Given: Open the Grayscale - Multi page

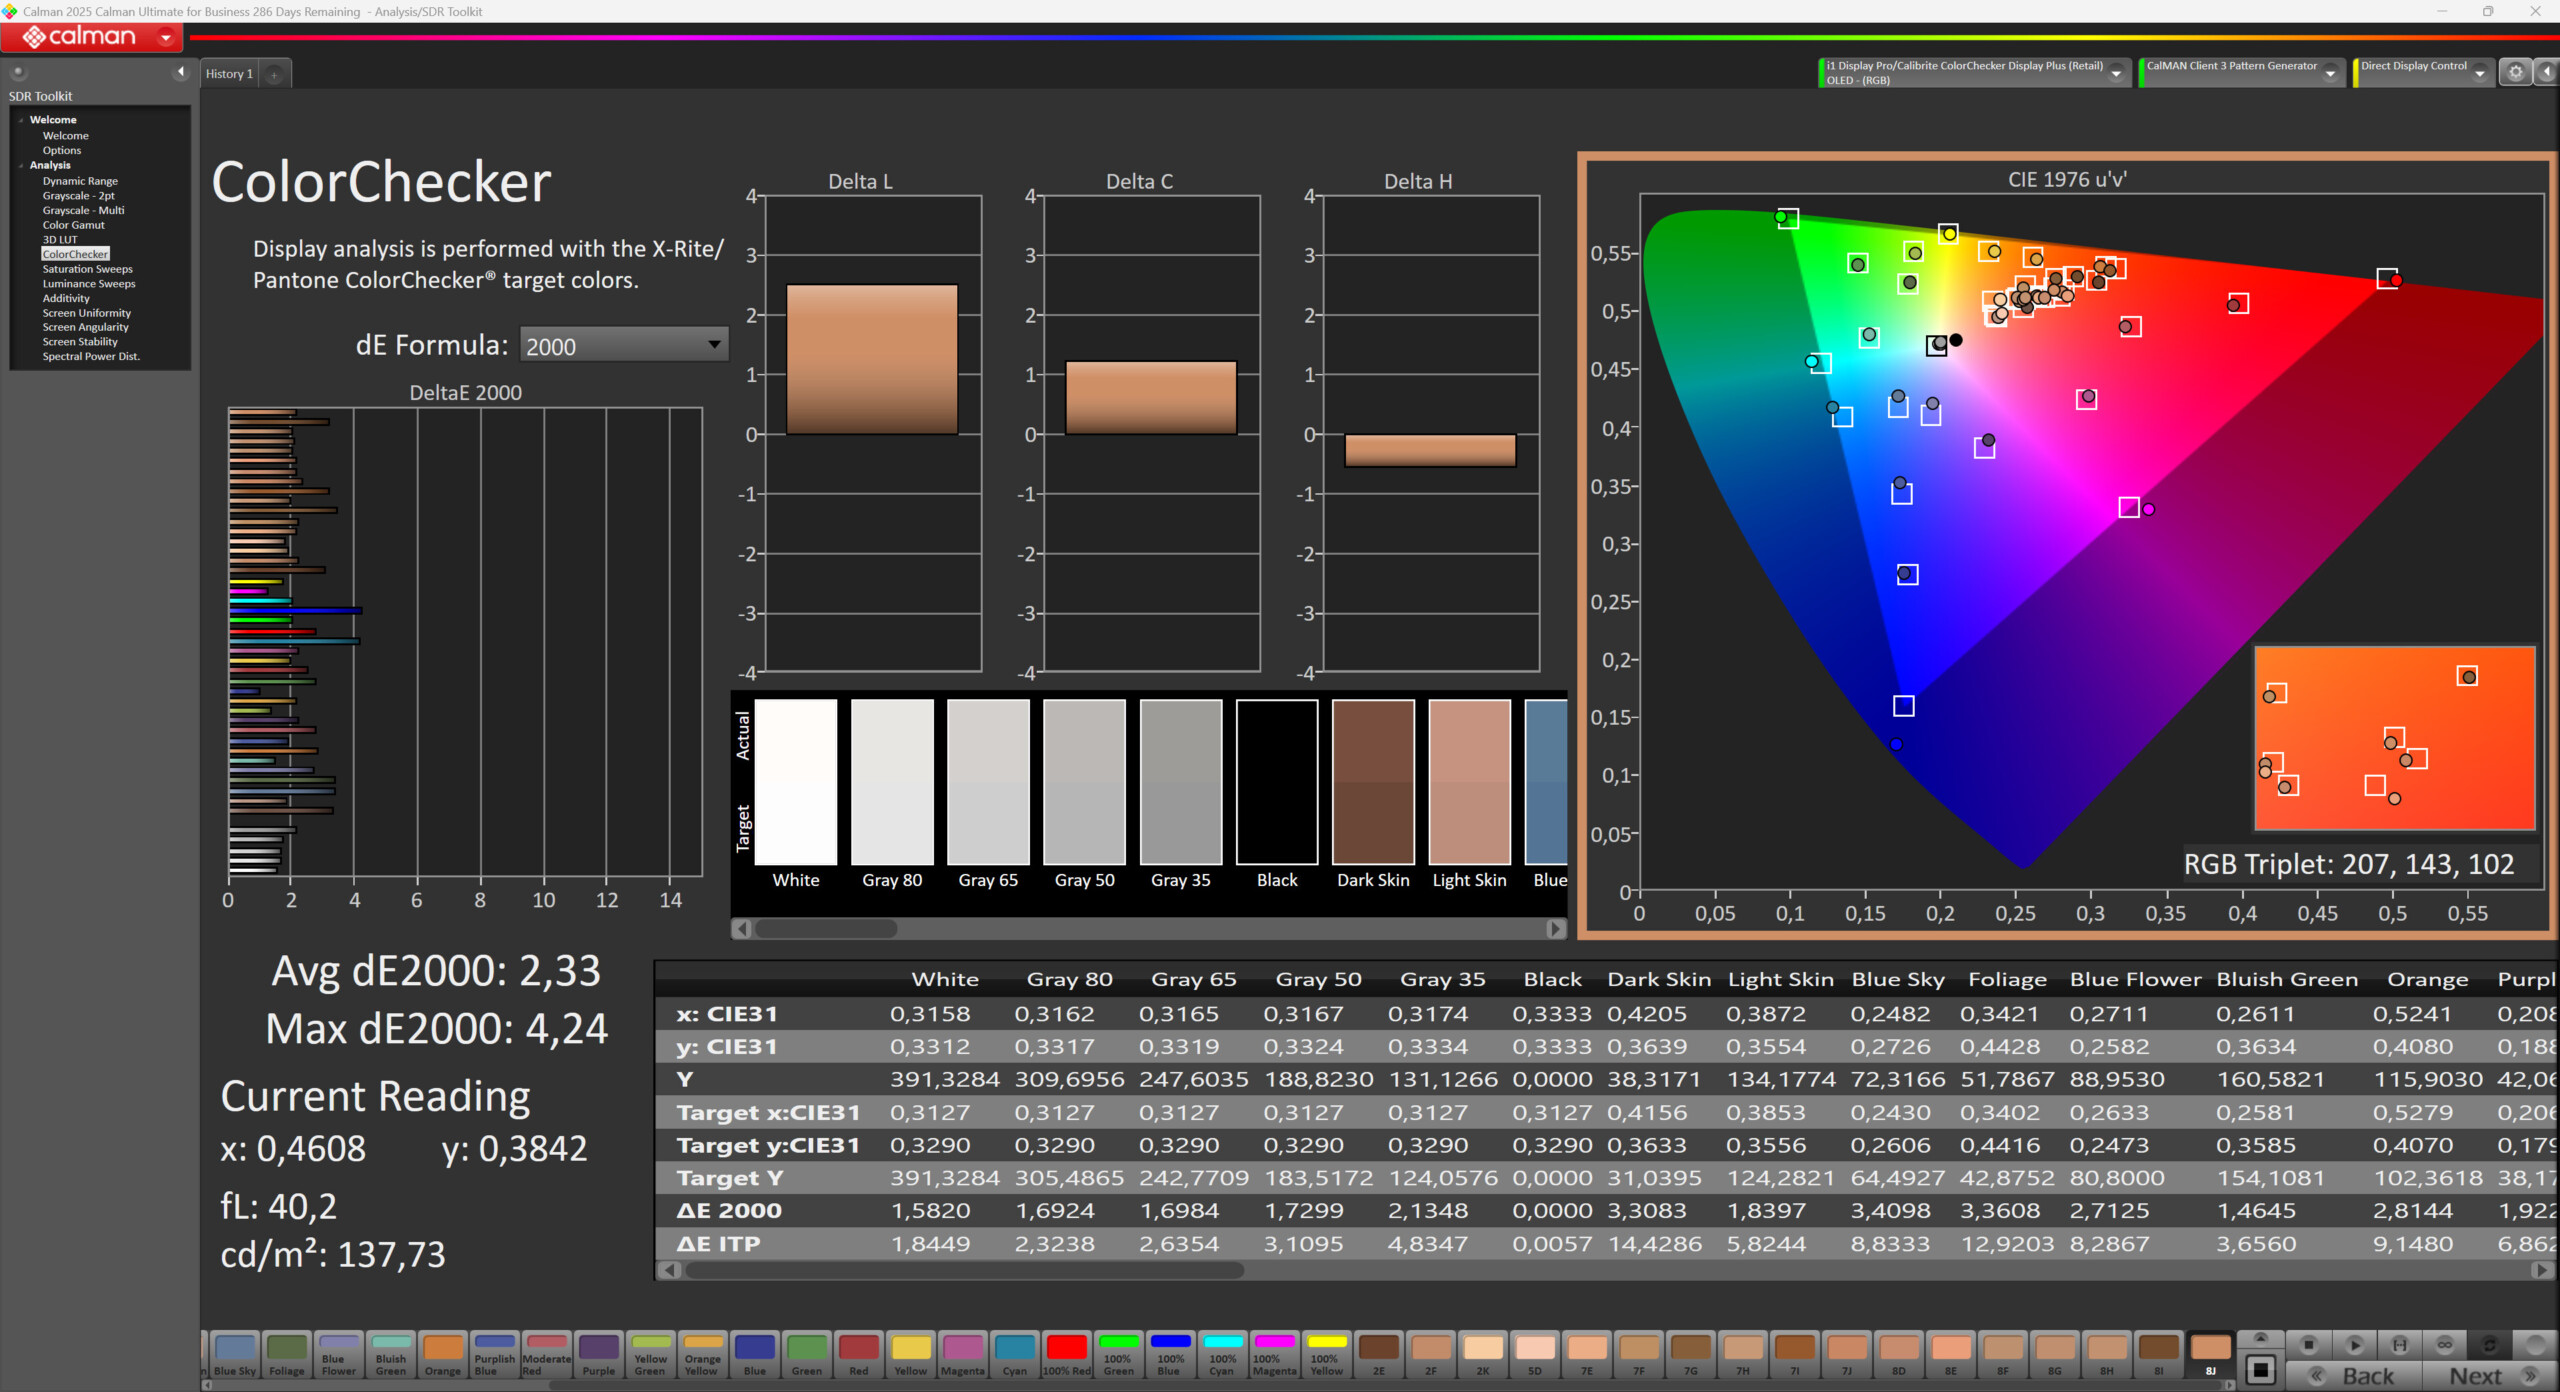Looking at the screenshot, I should click(83, 210).
